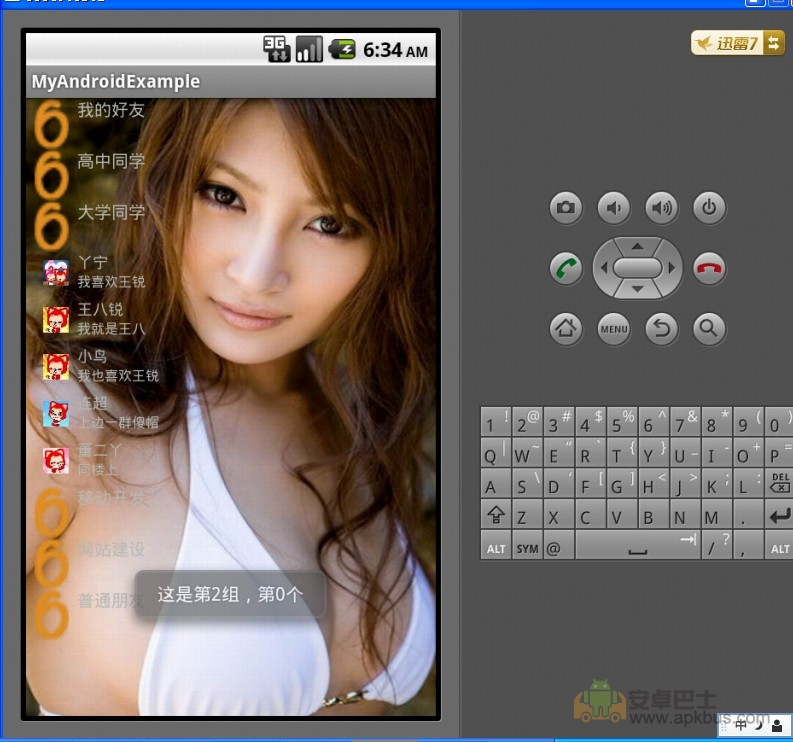This screenshot has height=742, width=793.
Task: Select contact 小鸟
Action: (x=231, y=367)
